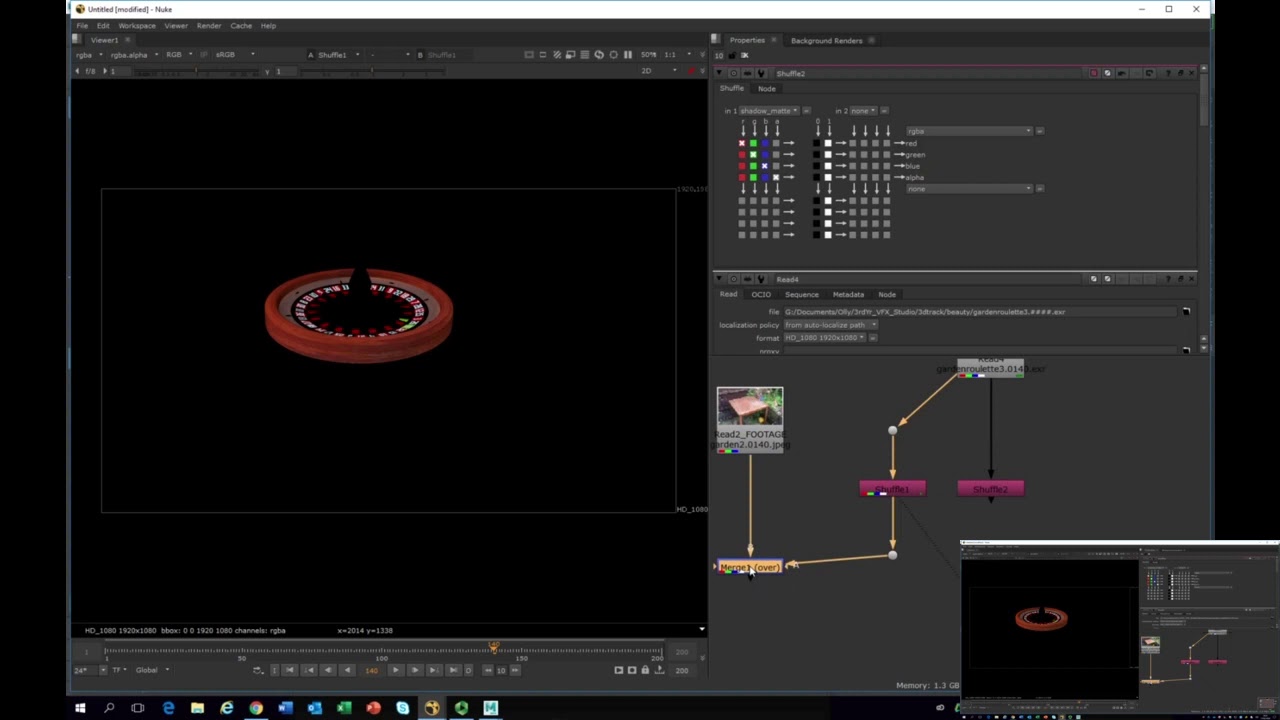Clear all properties panels icon
The height and width of the screenshot is (720, 1280).
pos(744,55)
